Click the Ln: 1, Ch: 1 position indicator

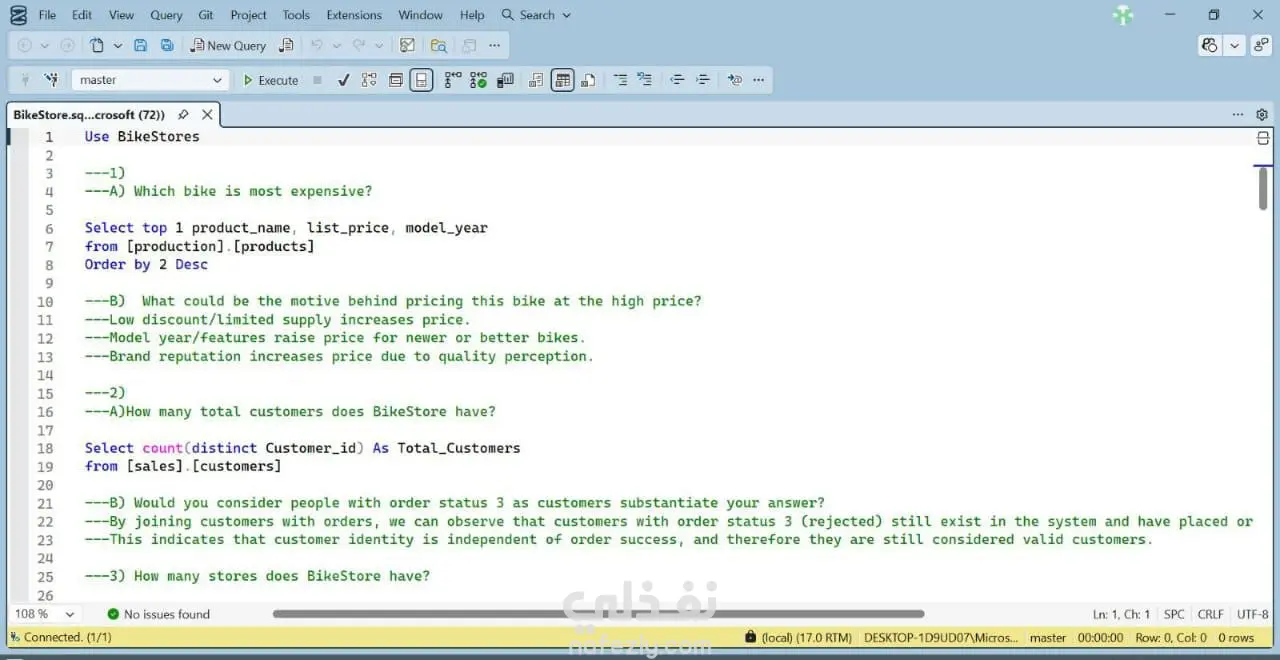click(x=1122, y=614)
